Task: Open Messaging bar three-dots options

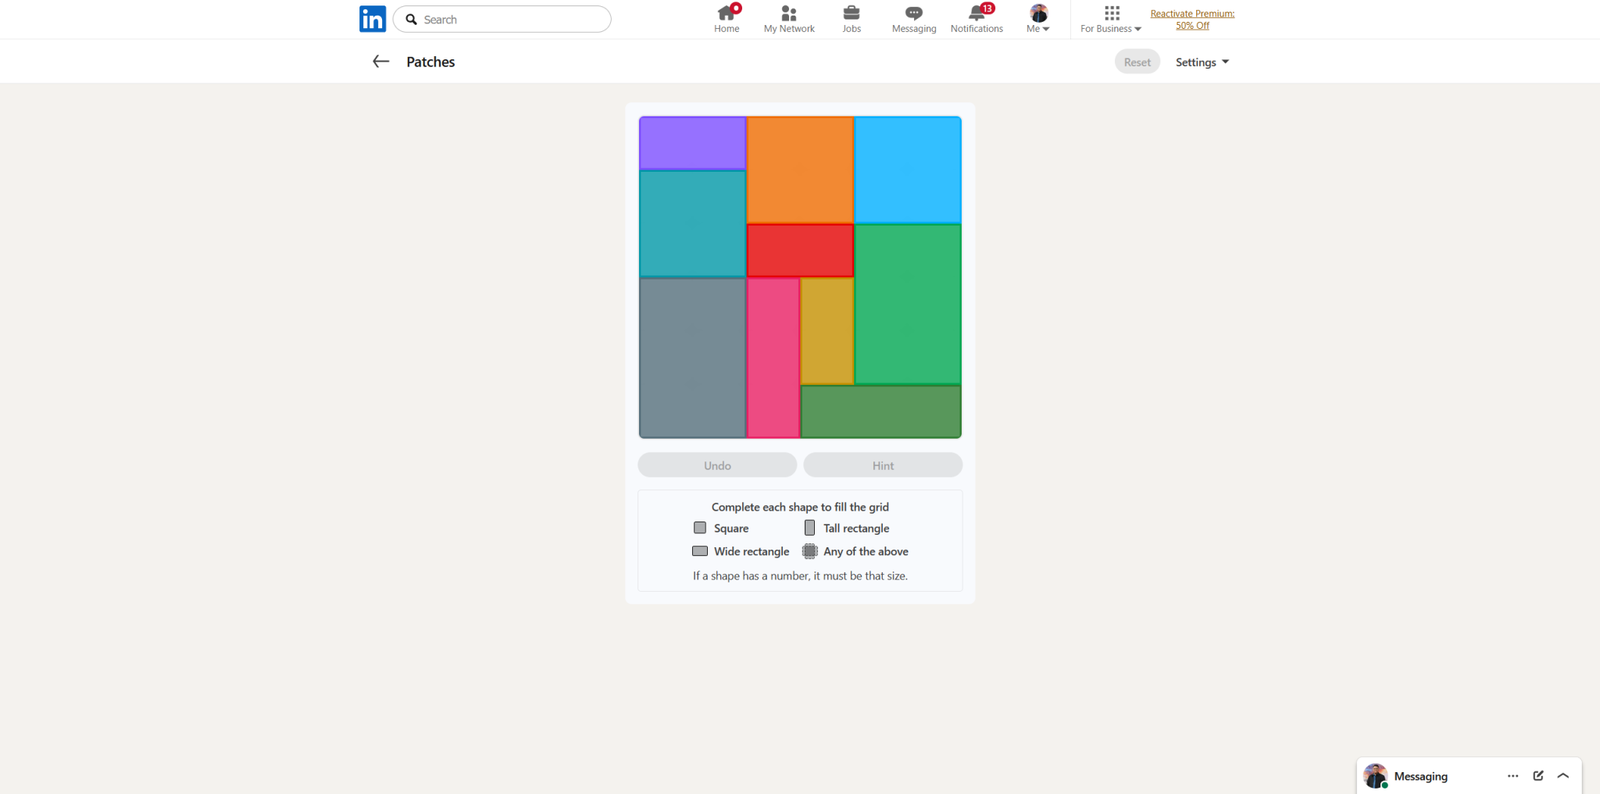Action: (1512, 776)
